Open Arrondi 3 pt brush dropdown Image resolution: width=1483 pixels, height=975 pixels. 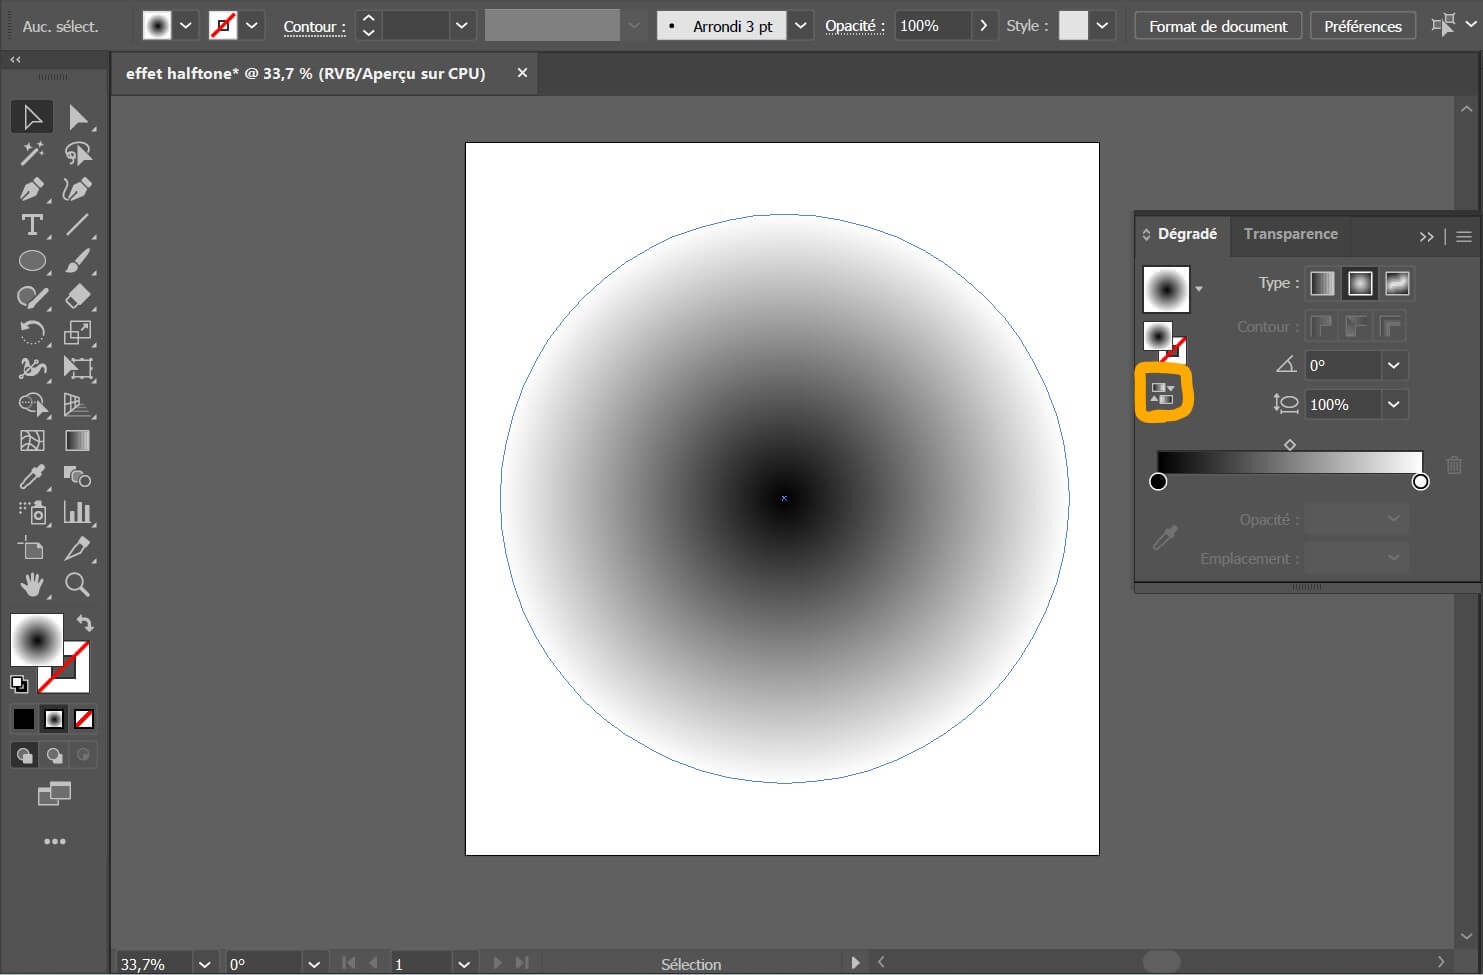pyautogui.click(x=800, y=26)
